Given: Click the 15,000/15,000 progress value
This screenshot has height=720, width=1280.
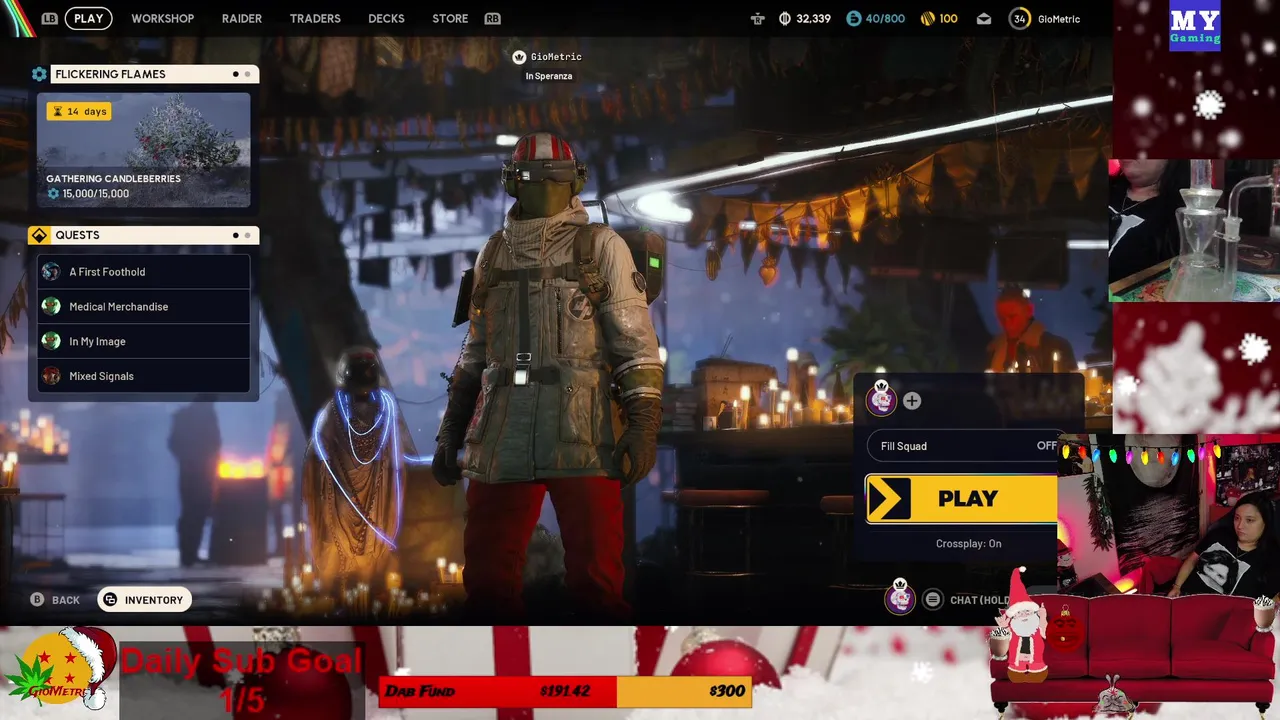Looking at the screenshot, I should [x=96, y=194].
